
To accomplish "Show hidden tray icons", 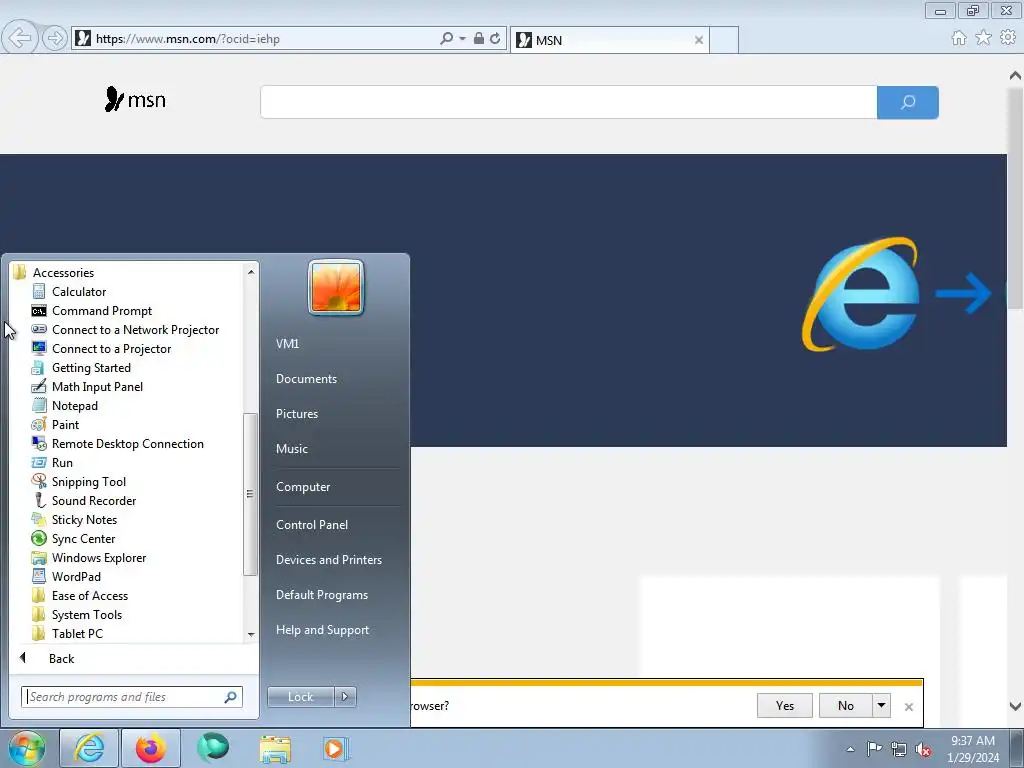I will point(850,749).
